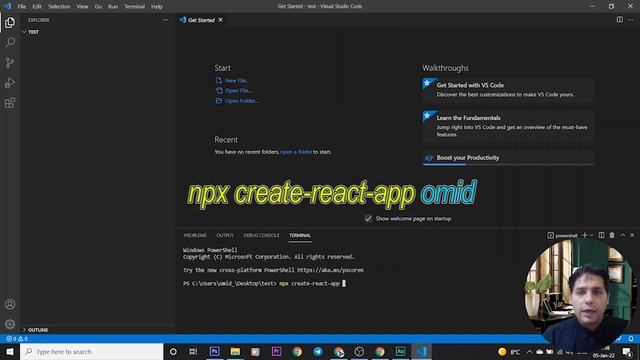Open the Windows Action Center notifications
The width and height of the screenshot is (640, 360).
(627, 351)
